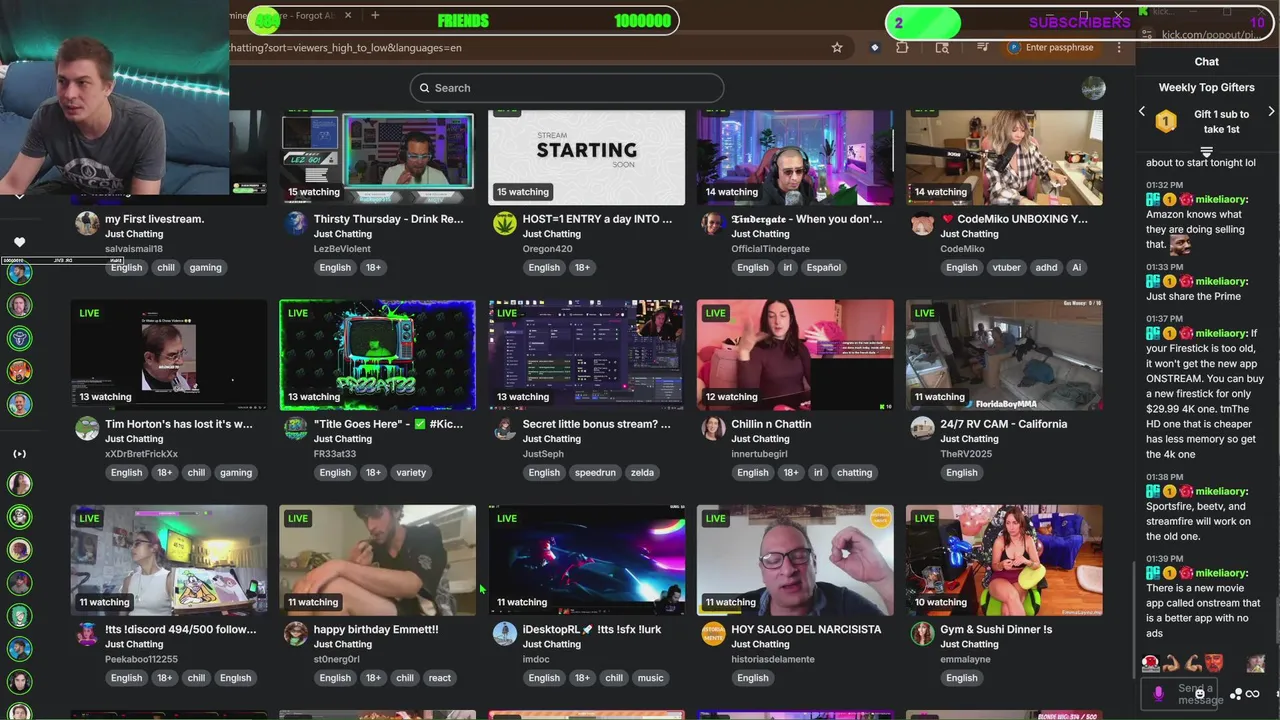Open xXDrBretFrickXx frog avatar
Image resolution: width=1280 pixels, height=720 pixels.
click(x=87, y=428)
